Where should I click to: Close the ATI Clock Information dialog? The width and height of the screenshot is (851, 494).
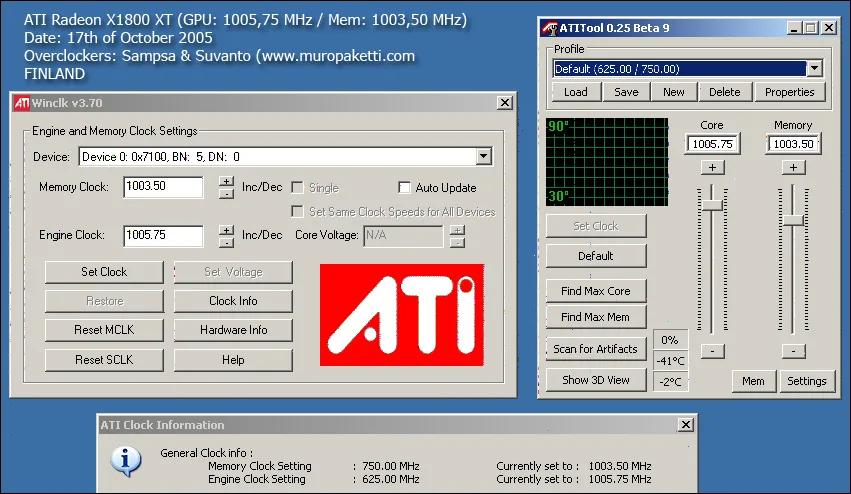[686, 425]
